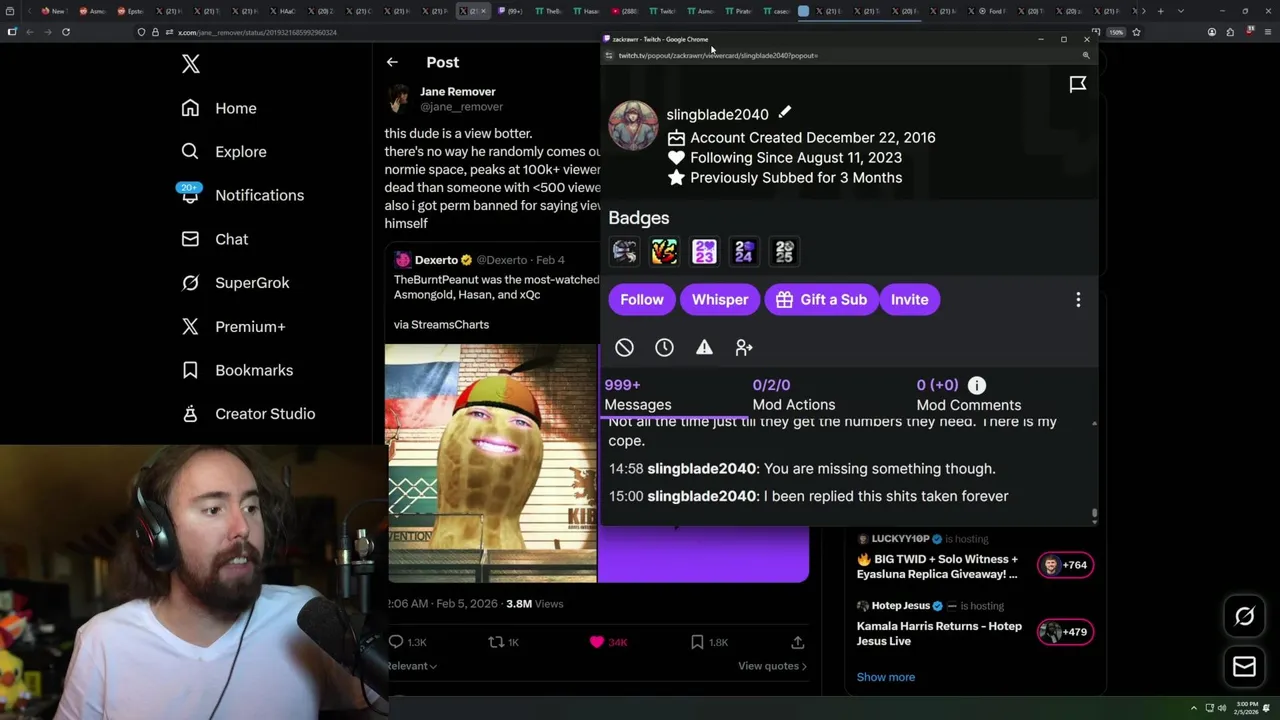This screenshot has height=720, width=1280.
Task: Click the Invite button
Action: click(910, 300)
